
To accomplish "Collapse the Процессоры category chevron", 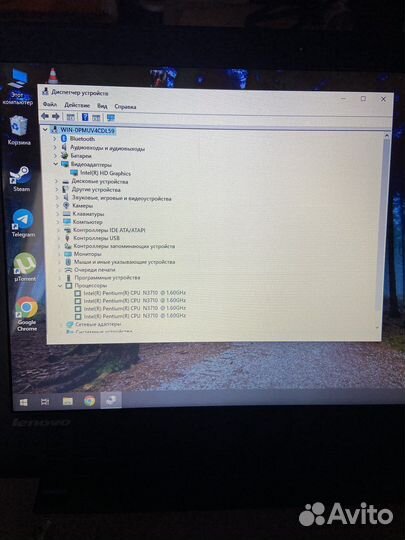I will click(x=60, y=285).
